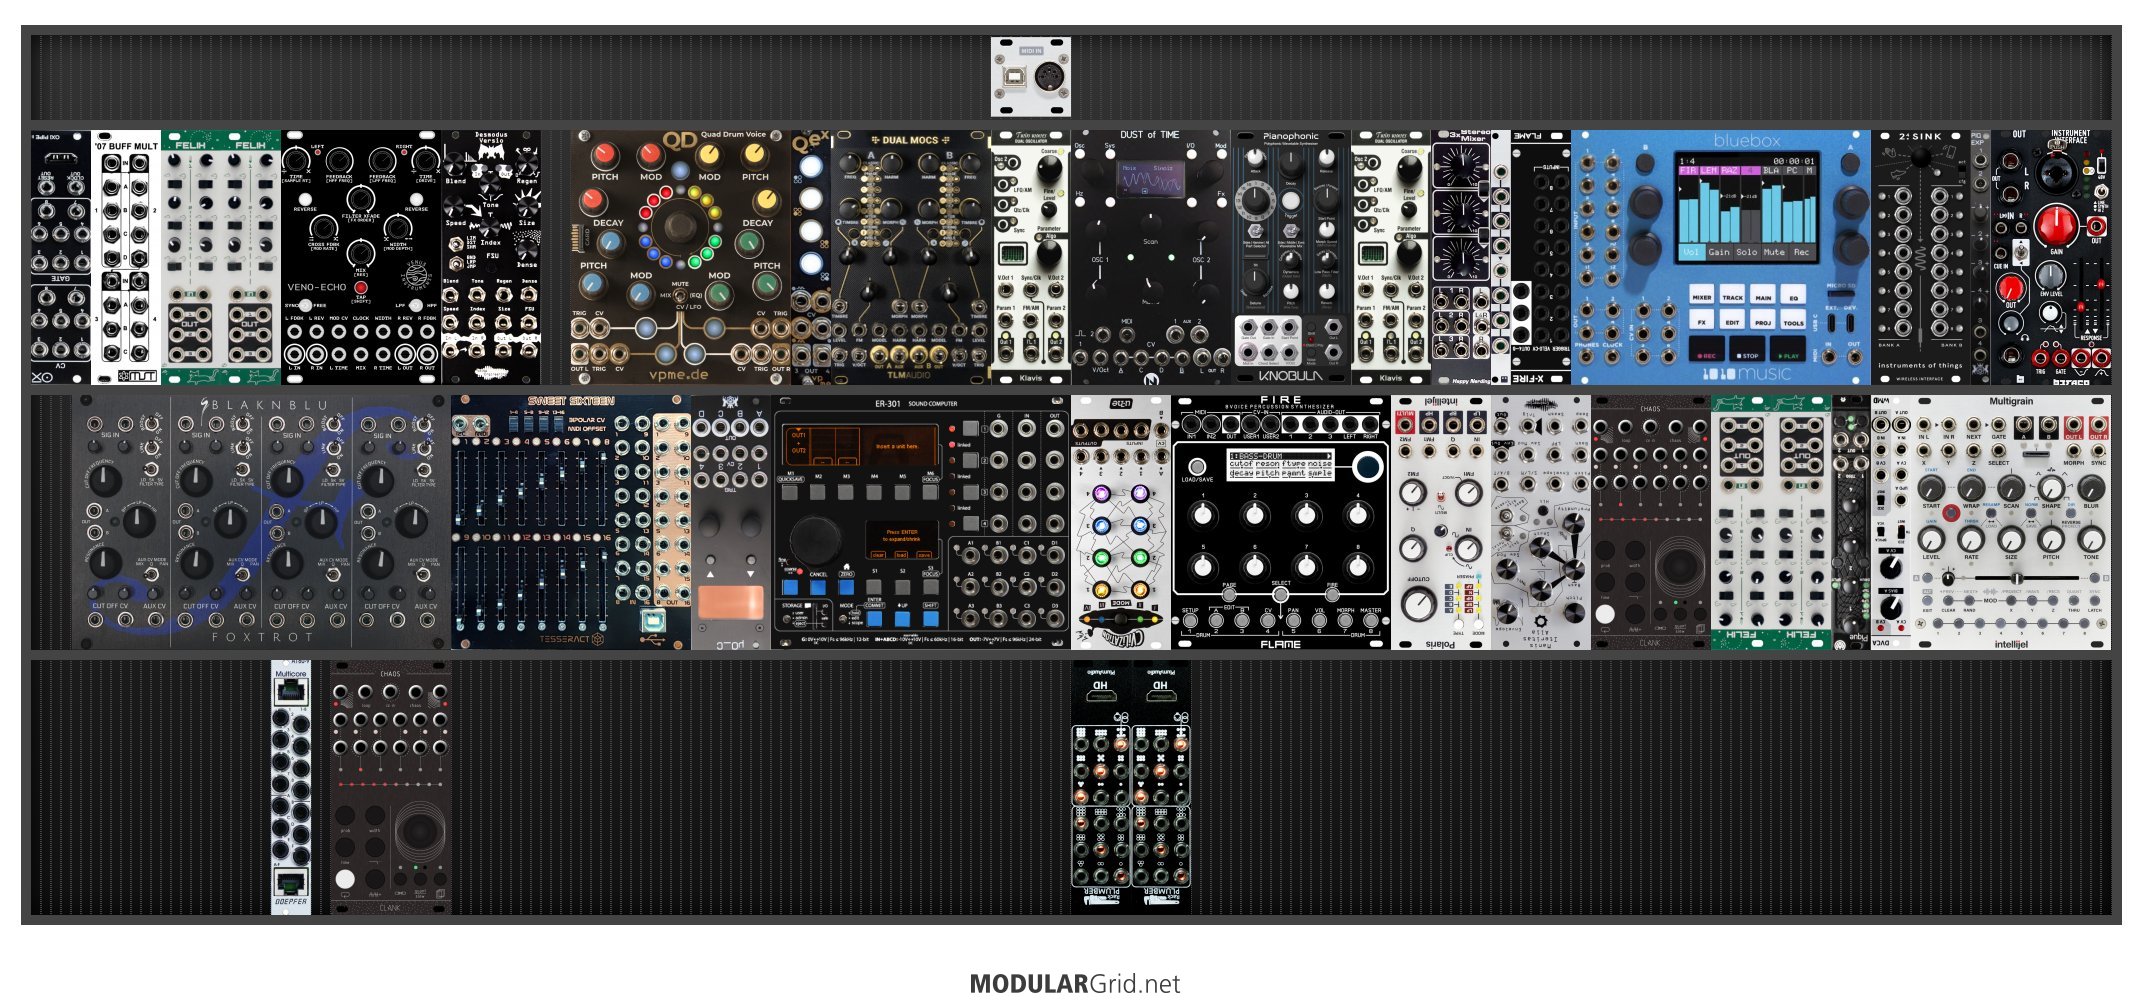
Task: Select the Solo tab on bluebox screen
Action: (1746, 252)
